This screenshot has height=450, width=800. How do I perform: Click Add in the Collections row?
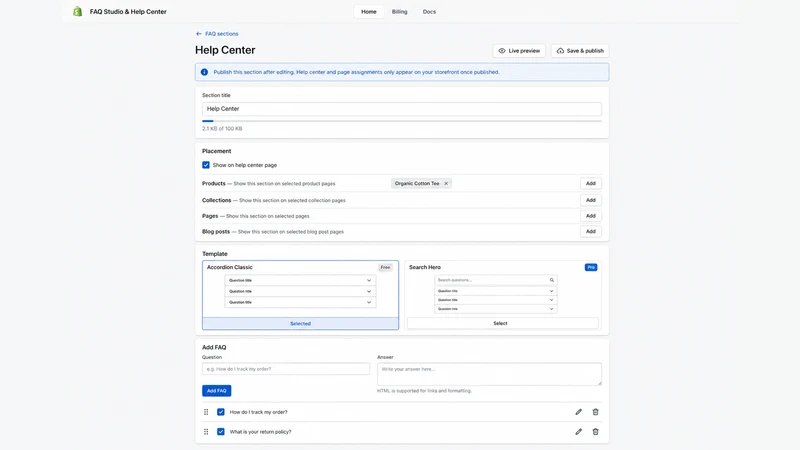coord(590,200)
